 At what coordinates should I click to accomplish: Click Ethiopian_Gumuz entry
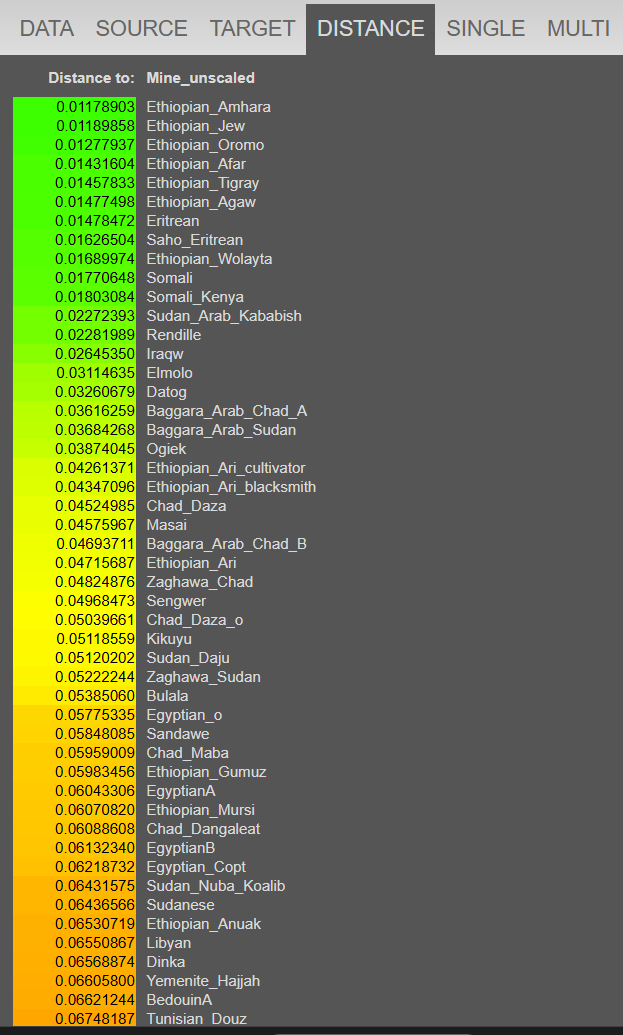[207, 772]
